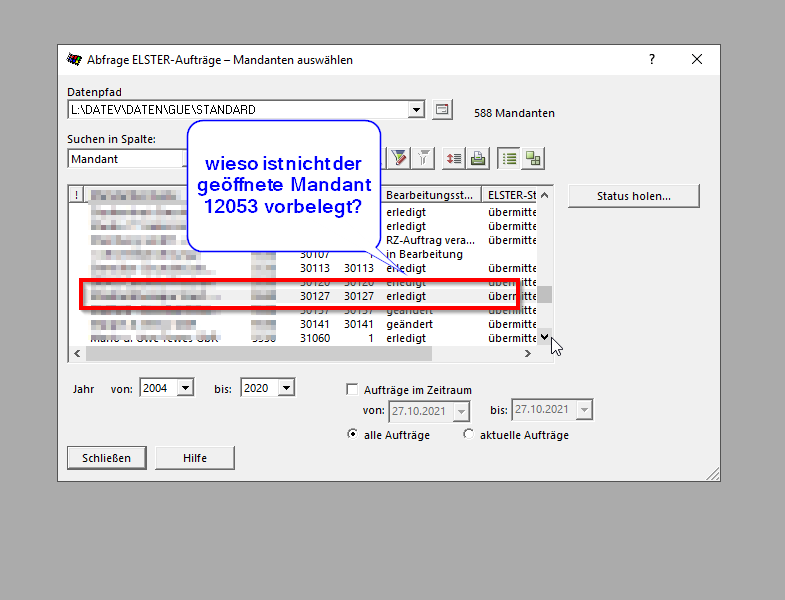
Task: Print the Mandanten list via printer icon
Action: click(x=478, y=159)
